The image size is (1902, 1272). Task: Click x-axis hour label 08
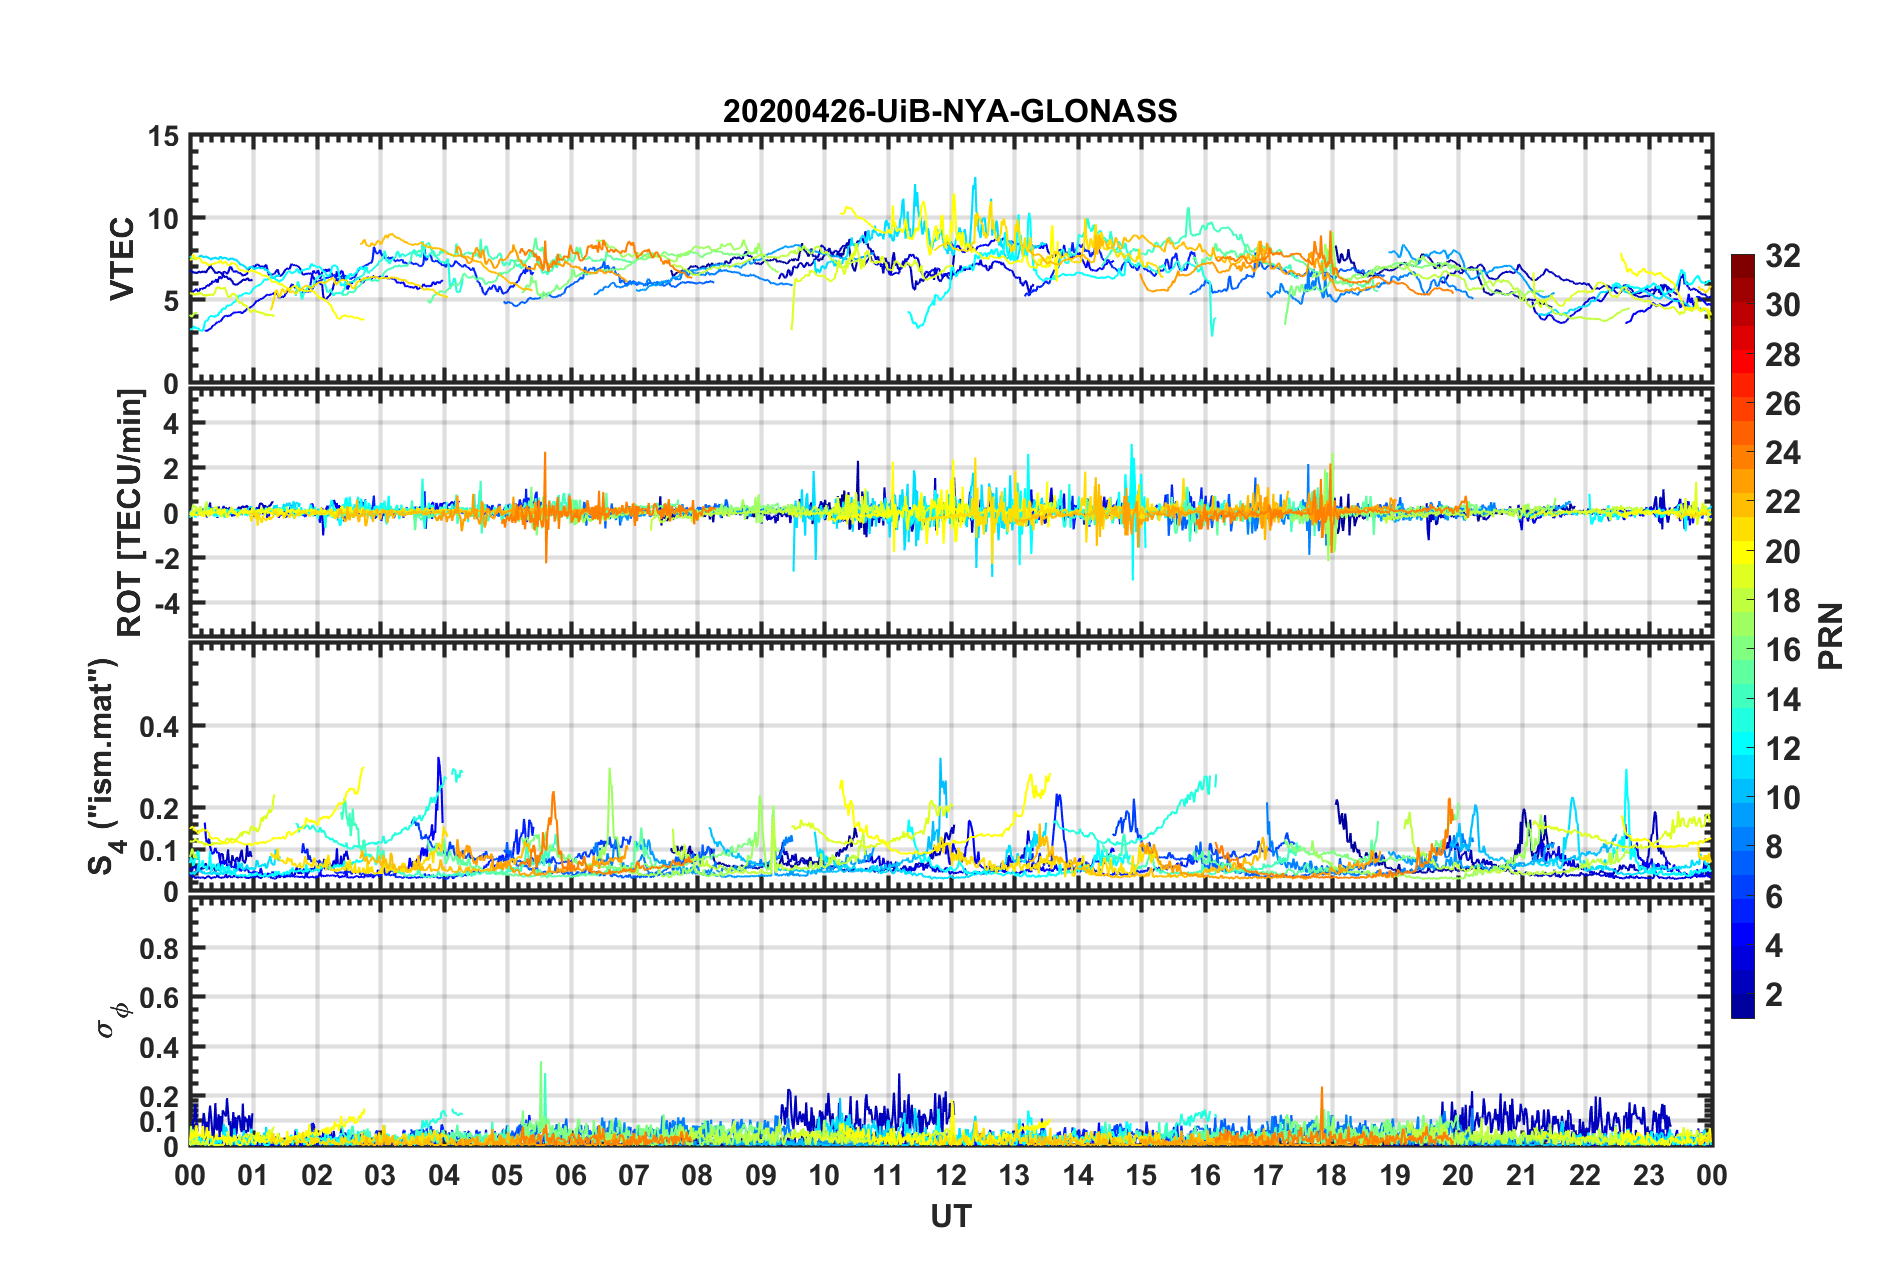pyautogui.click(x=697, y=1175)
